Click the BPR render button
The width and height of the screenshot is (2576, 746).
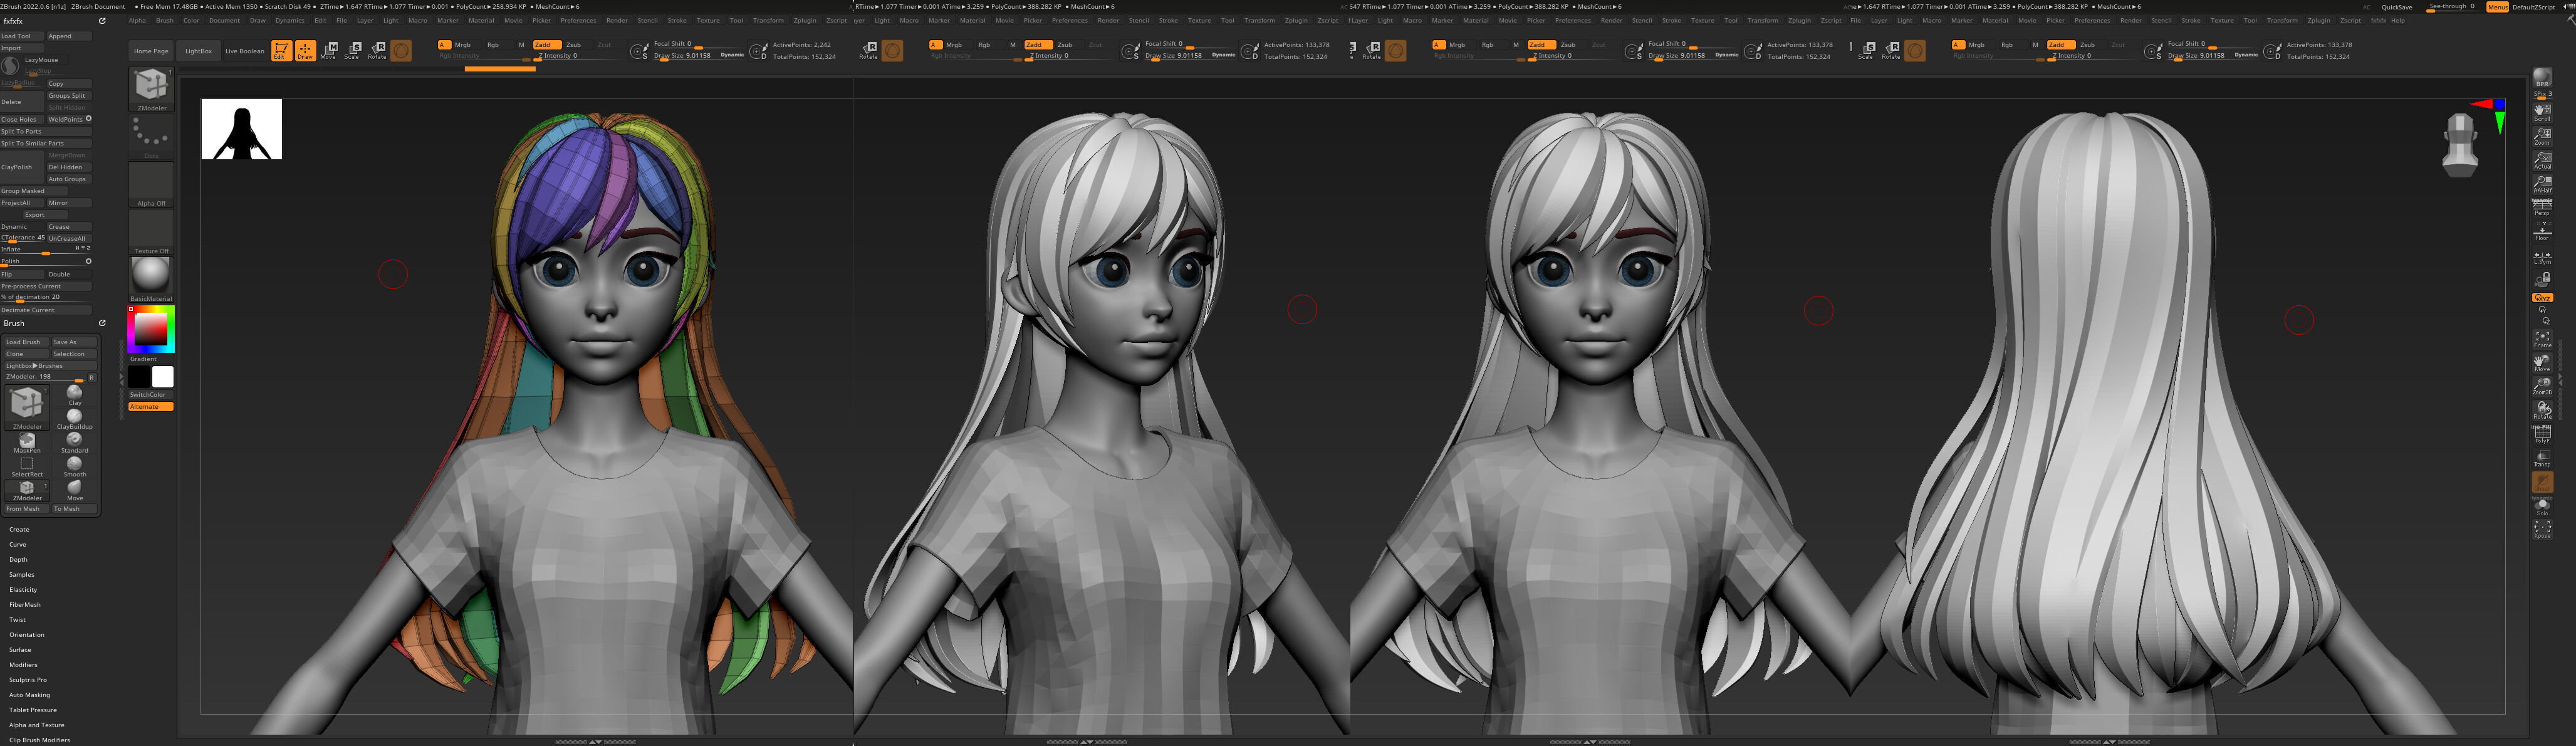click(x=2542, y=78)
